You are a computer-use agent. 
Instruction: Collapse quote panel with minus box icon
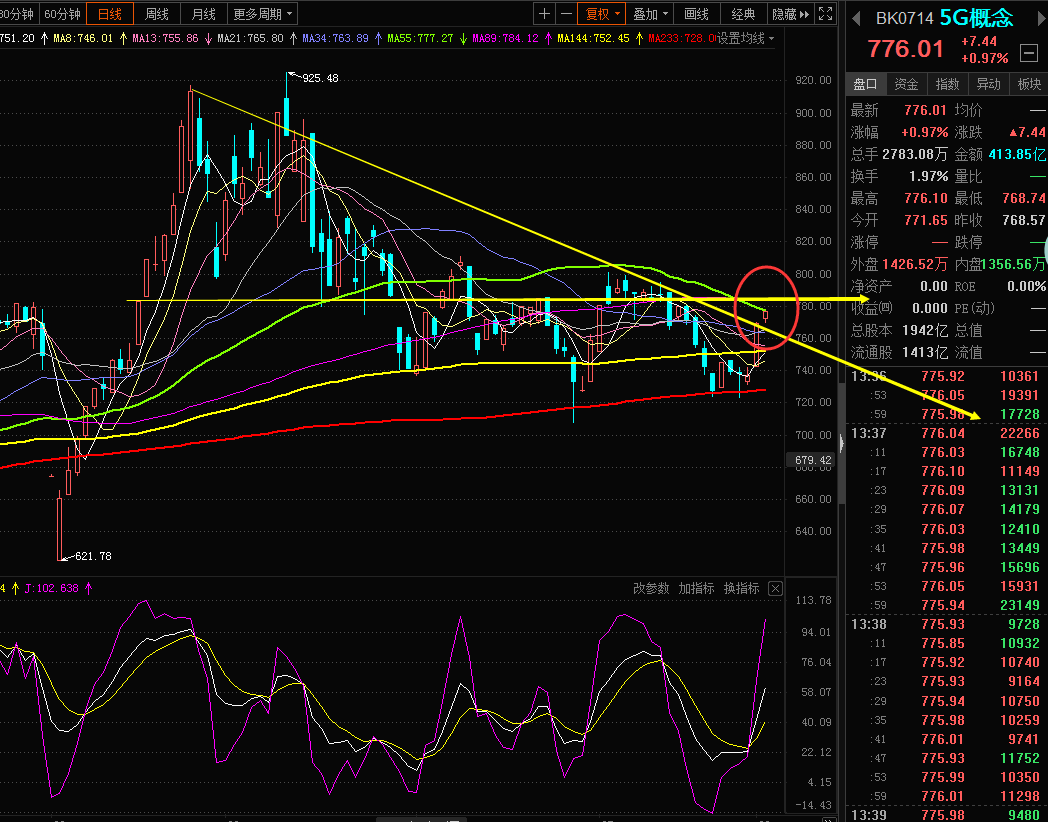[x=1029, y=52]
